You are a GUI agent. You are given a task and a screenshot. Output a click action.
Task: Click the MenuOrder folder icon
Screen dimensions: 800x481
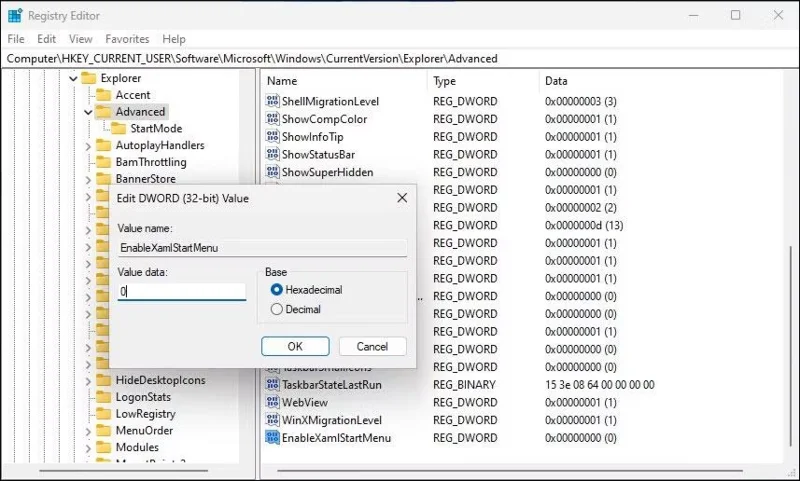[104, 431]
